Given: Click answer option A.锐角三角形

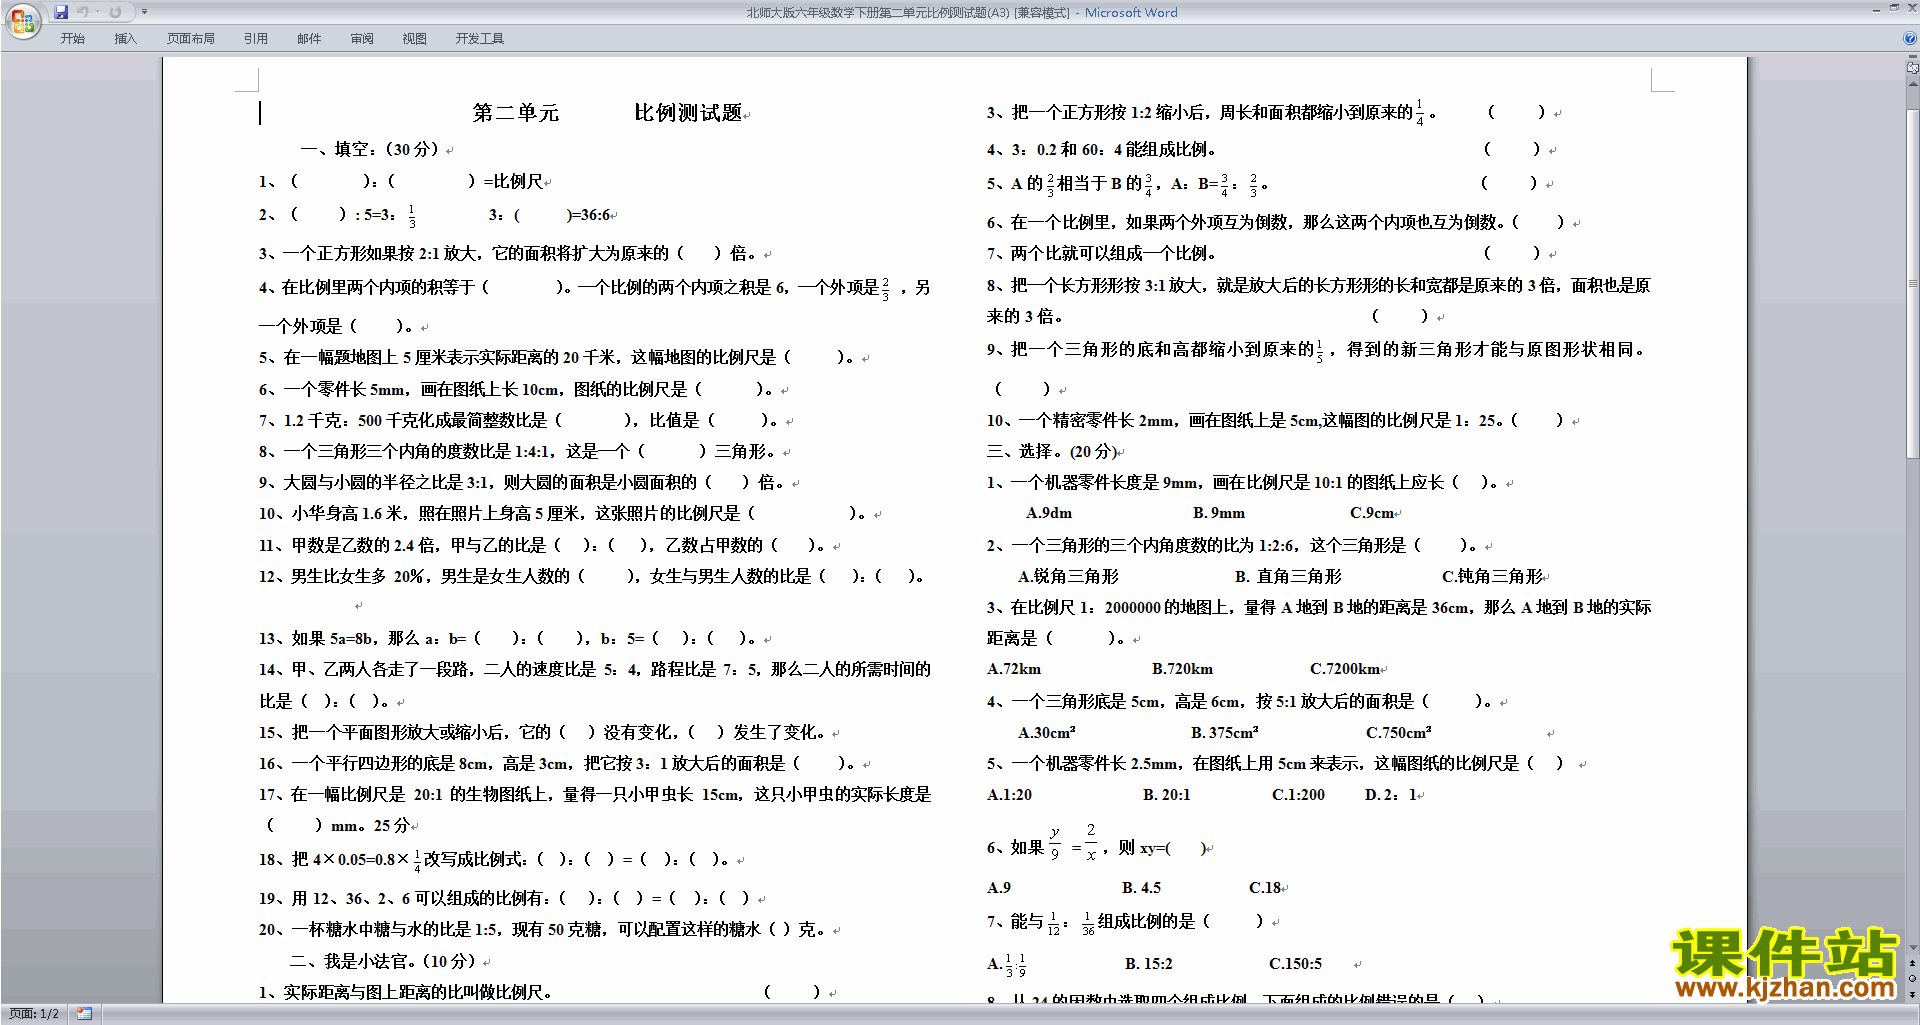Looking at the screenshot, I should 1068,577.
